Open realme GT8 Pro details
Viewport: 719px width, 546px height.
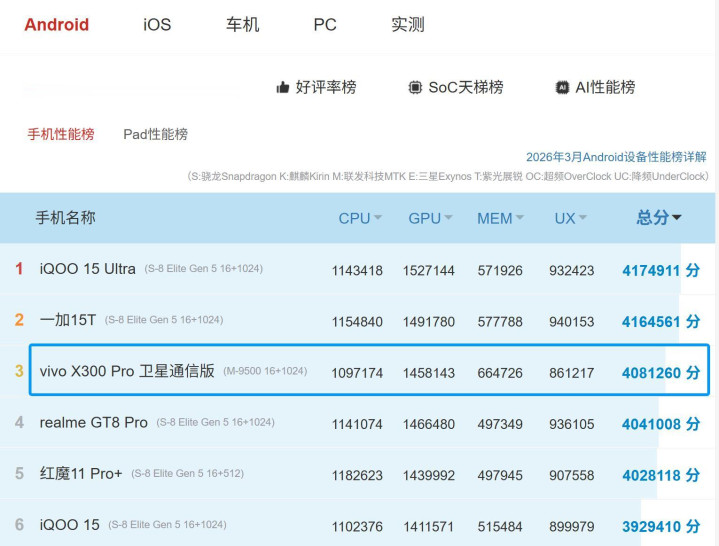pyautogui.click(x=94, y=423)
